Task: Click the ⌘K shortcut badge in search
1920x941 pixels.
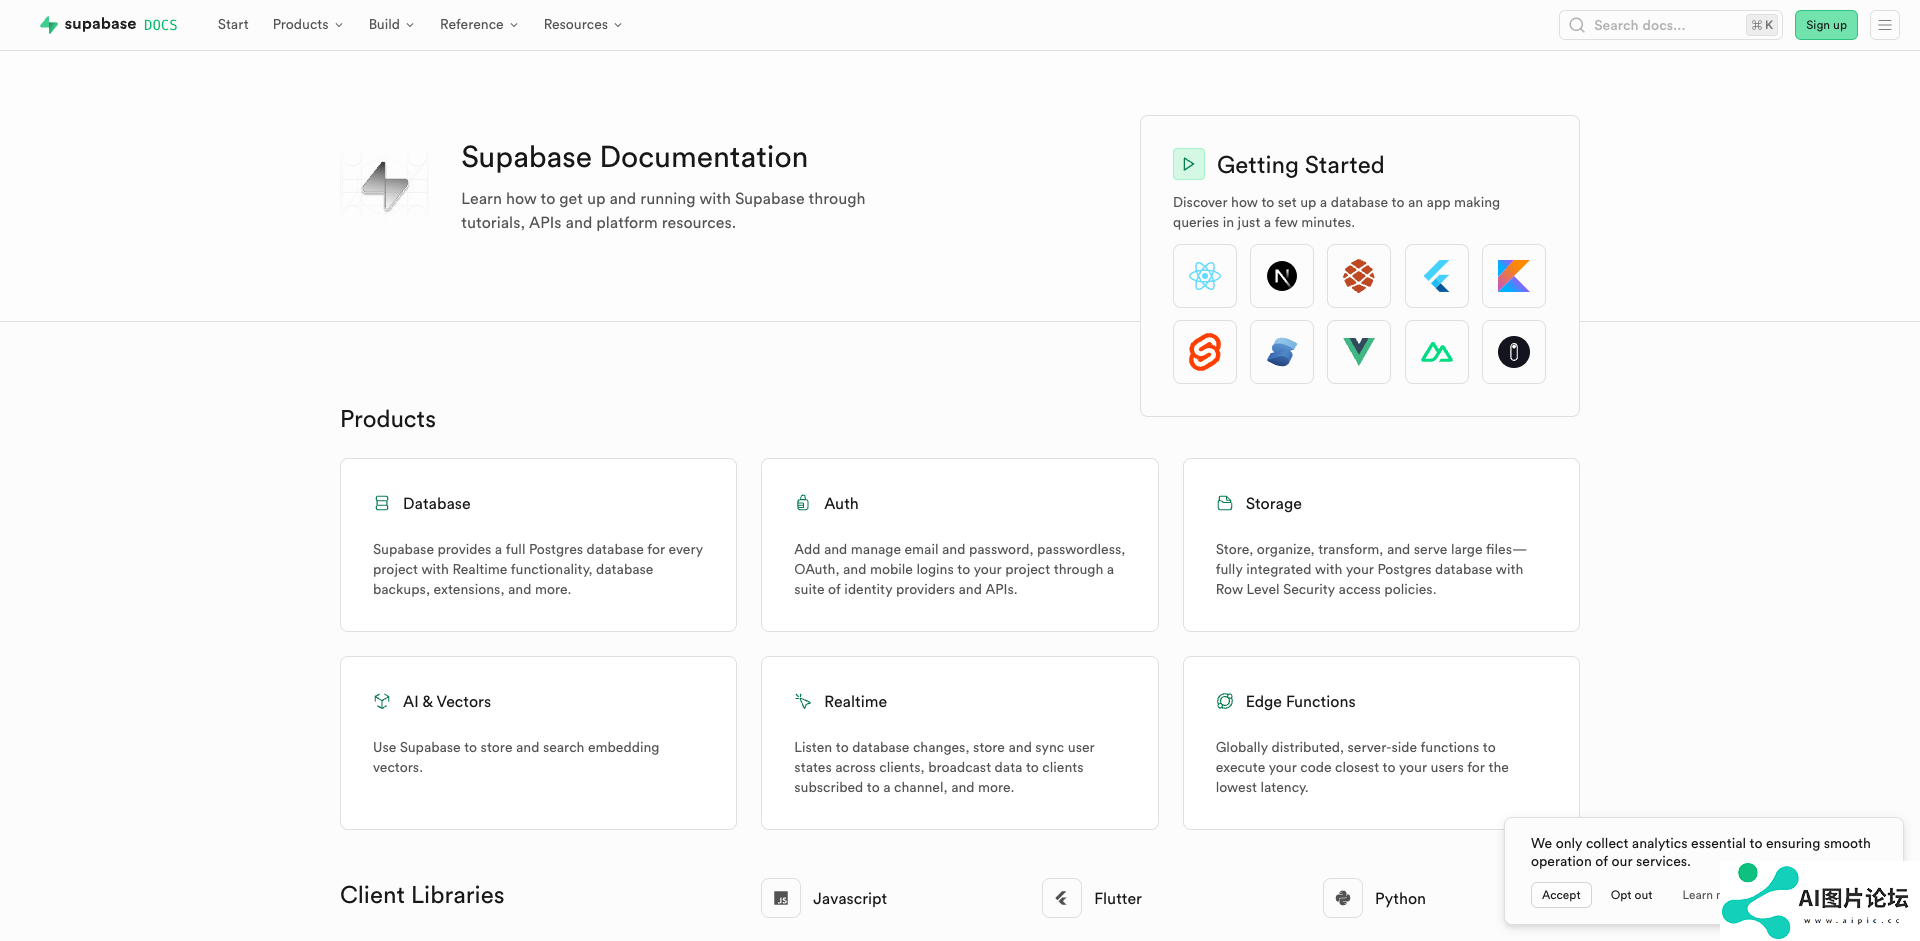Action: (1762, 25)
